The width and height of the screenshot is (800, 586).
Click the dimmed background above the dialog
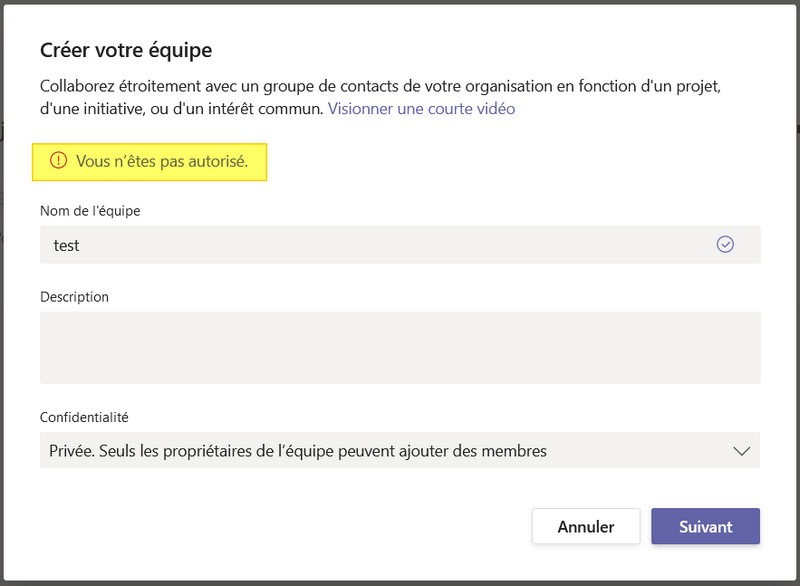[400, 6]
